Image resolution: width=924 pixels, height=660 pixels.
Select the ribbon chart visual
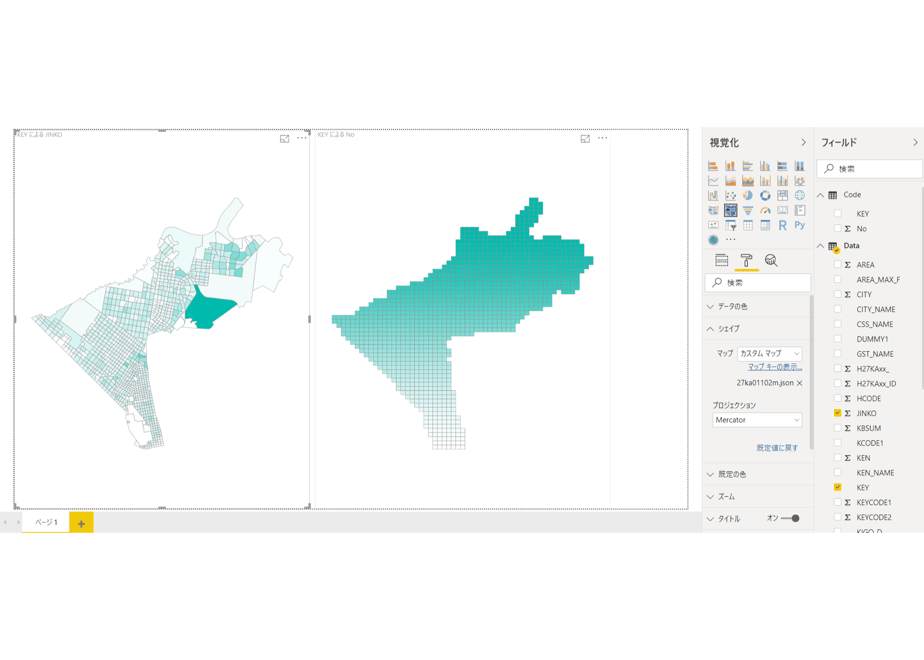point(800,180)
